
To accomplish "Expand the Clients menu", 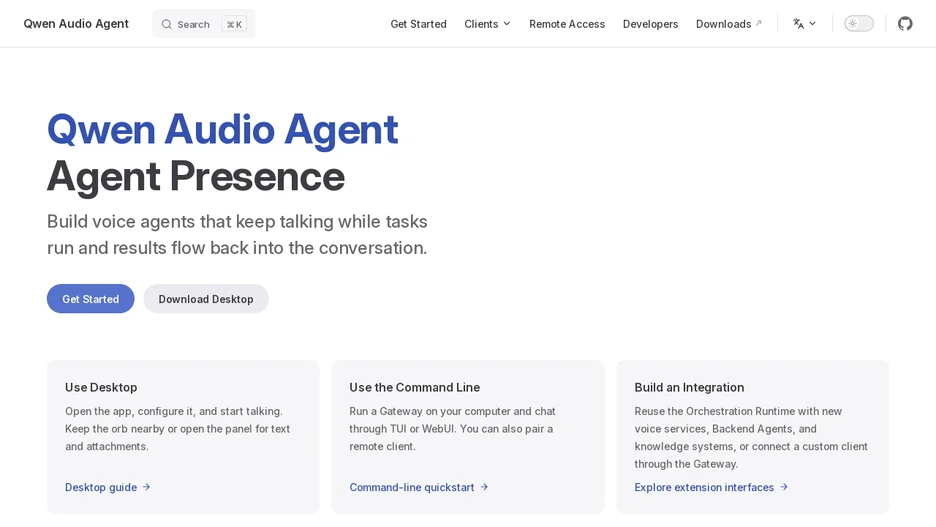I will [x=487, y=24].
